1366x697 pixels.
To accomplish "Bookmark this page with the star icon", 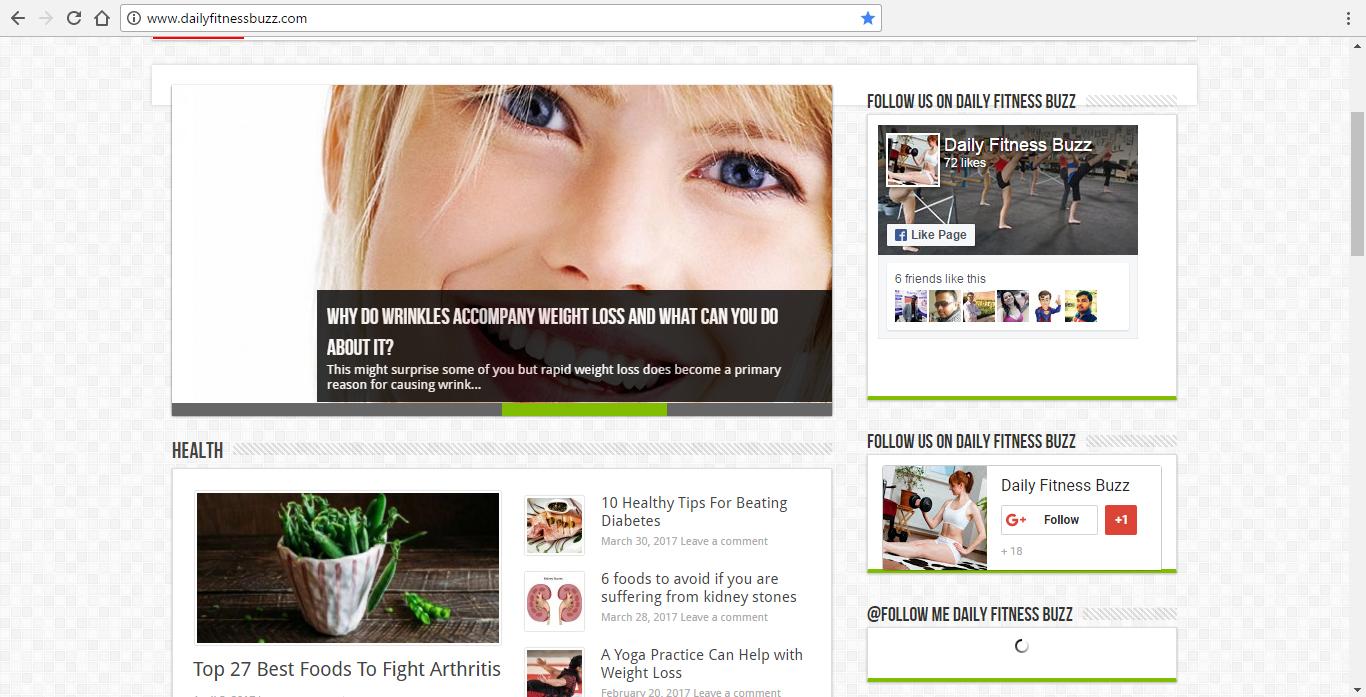I will [868, 17].
